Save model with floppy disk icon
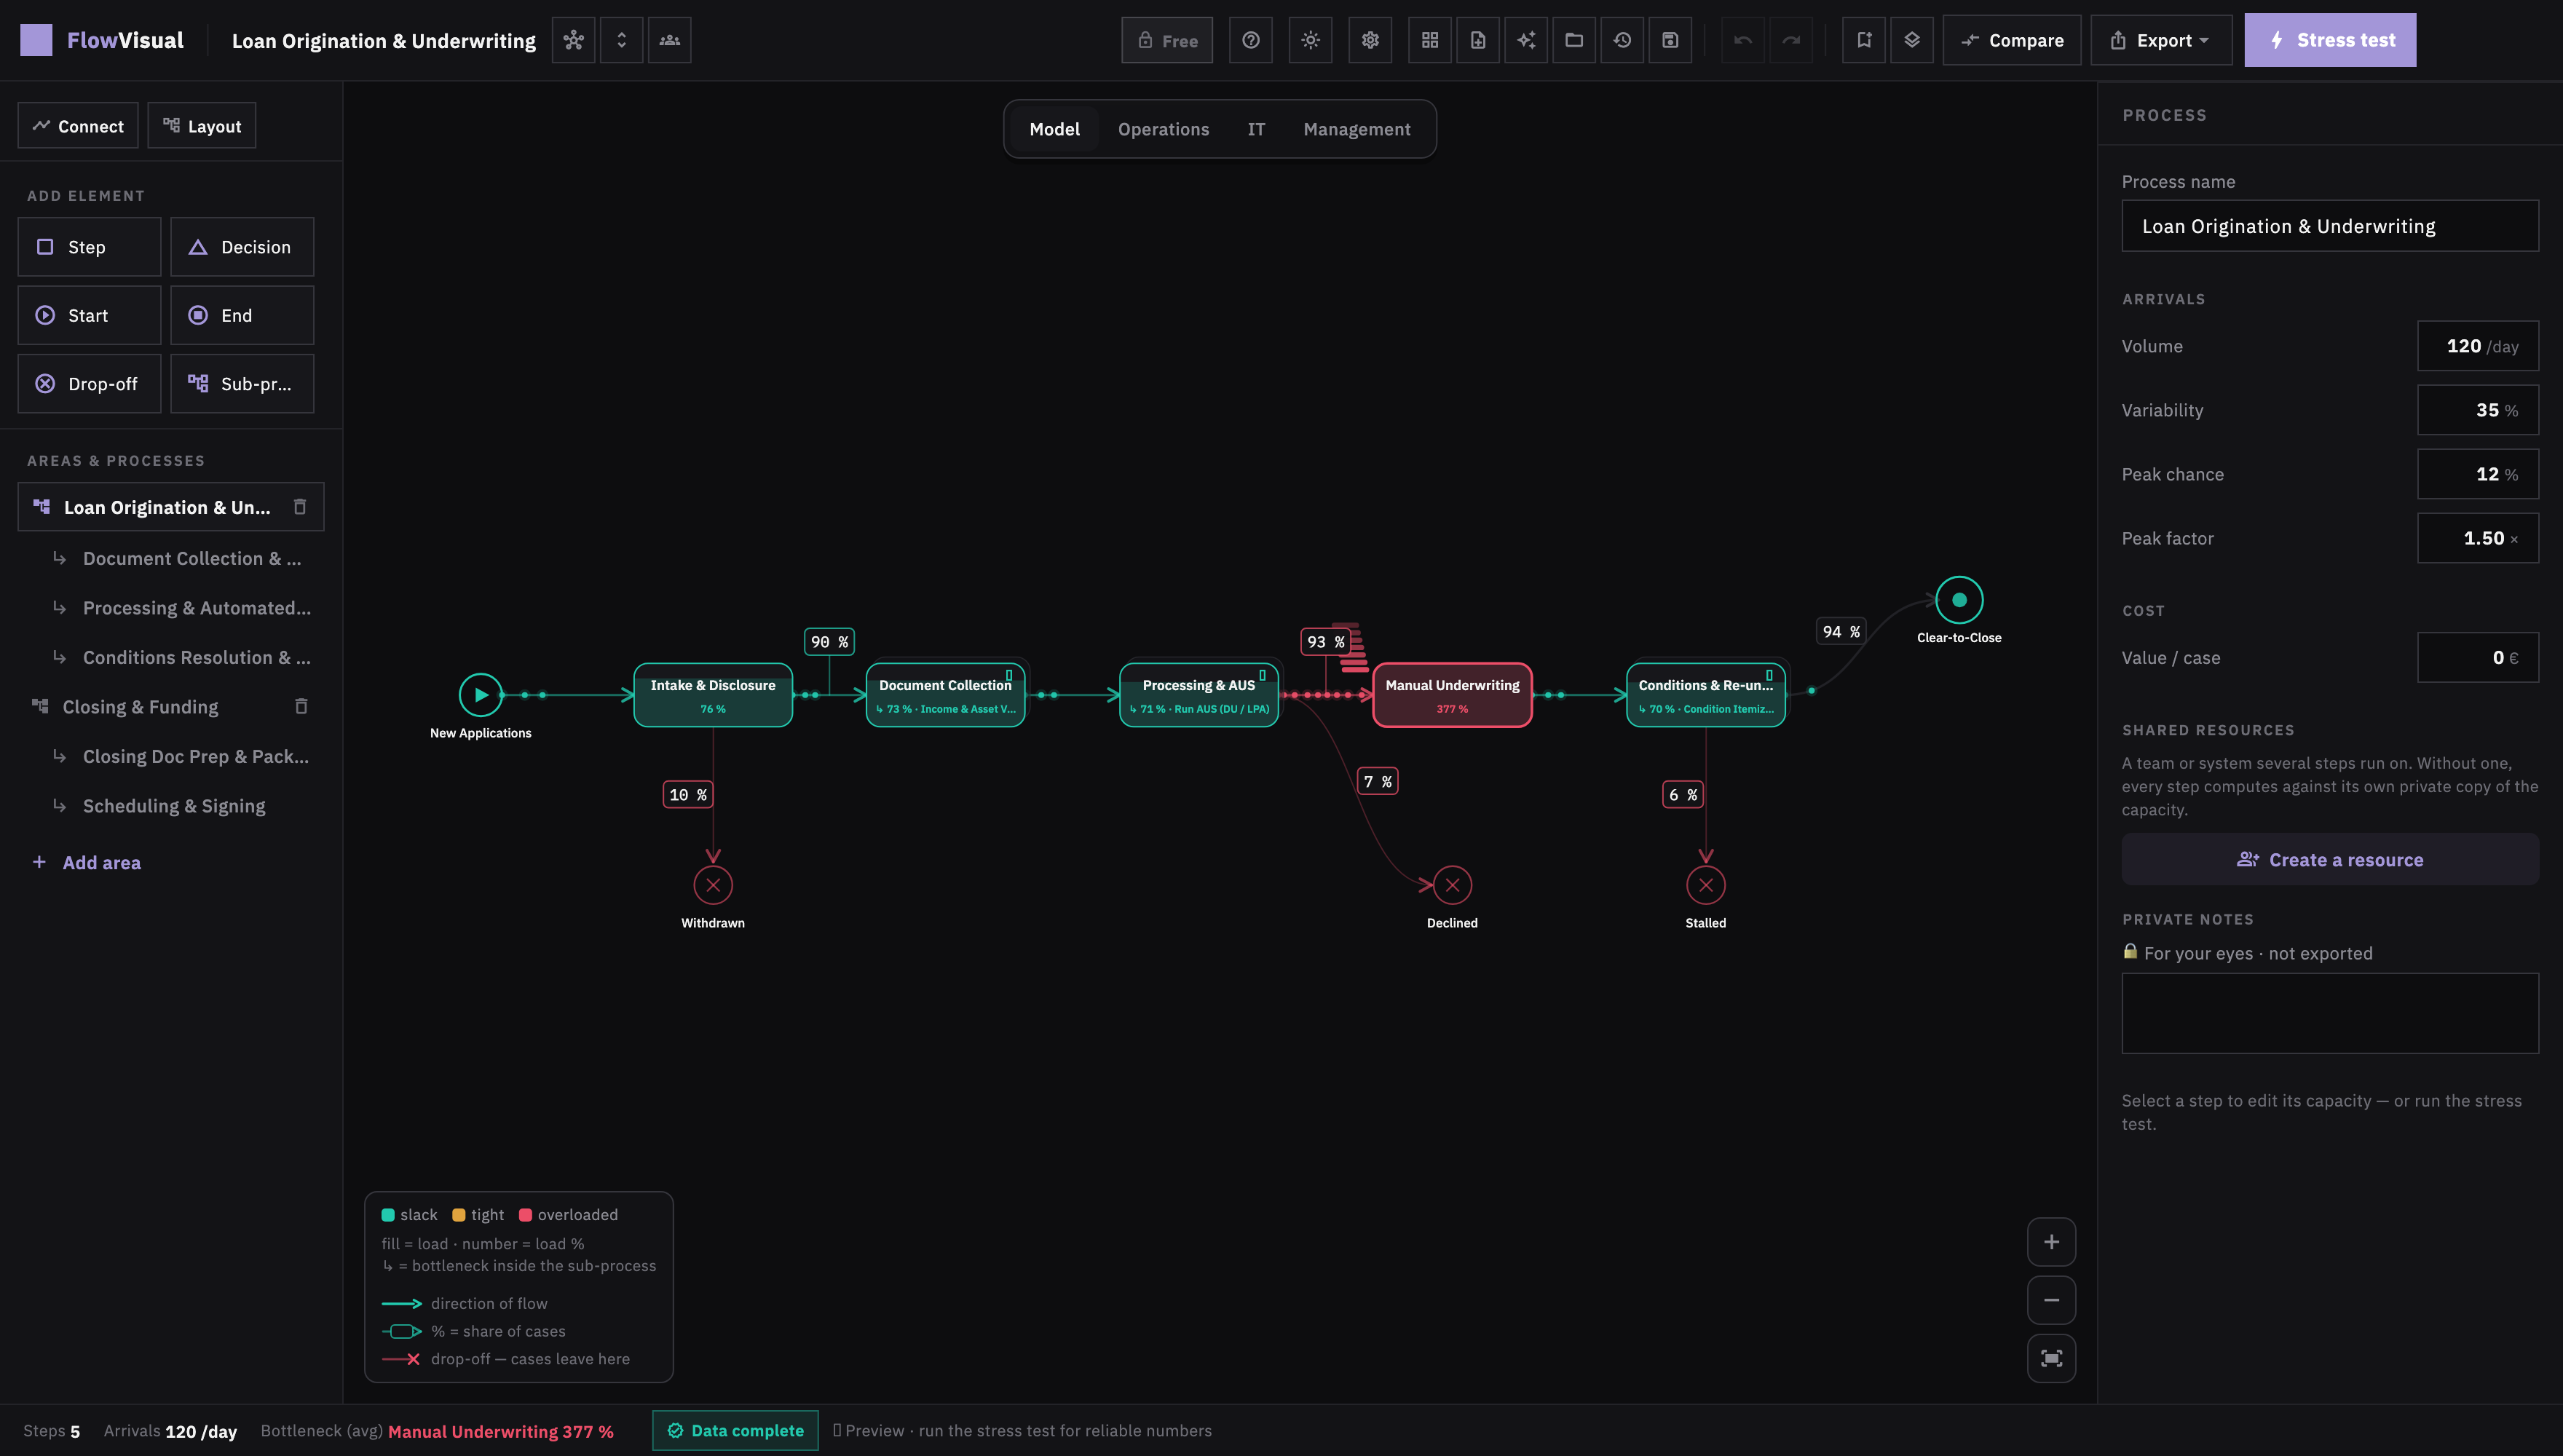2563x1456 pixels. [x=1670, y=40]
